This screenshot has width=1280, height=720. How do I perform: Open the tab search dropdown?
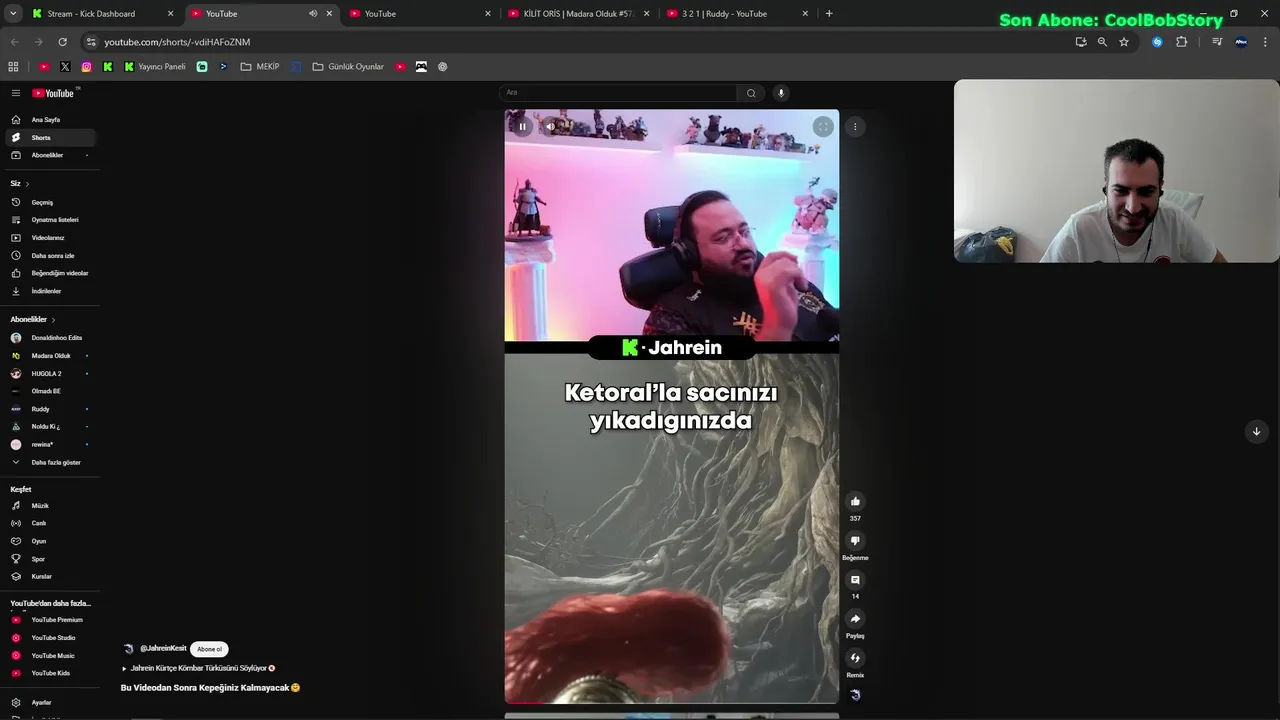point(13,14)
